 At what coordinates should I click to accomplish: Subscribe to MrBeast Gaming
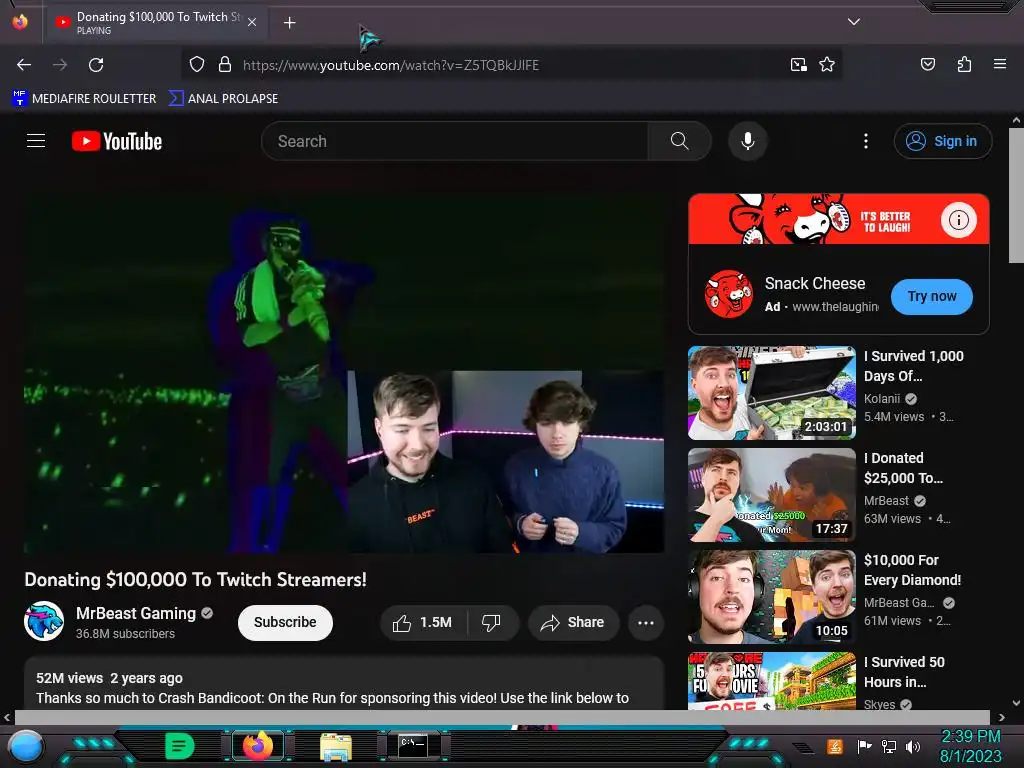click(285, 622)
